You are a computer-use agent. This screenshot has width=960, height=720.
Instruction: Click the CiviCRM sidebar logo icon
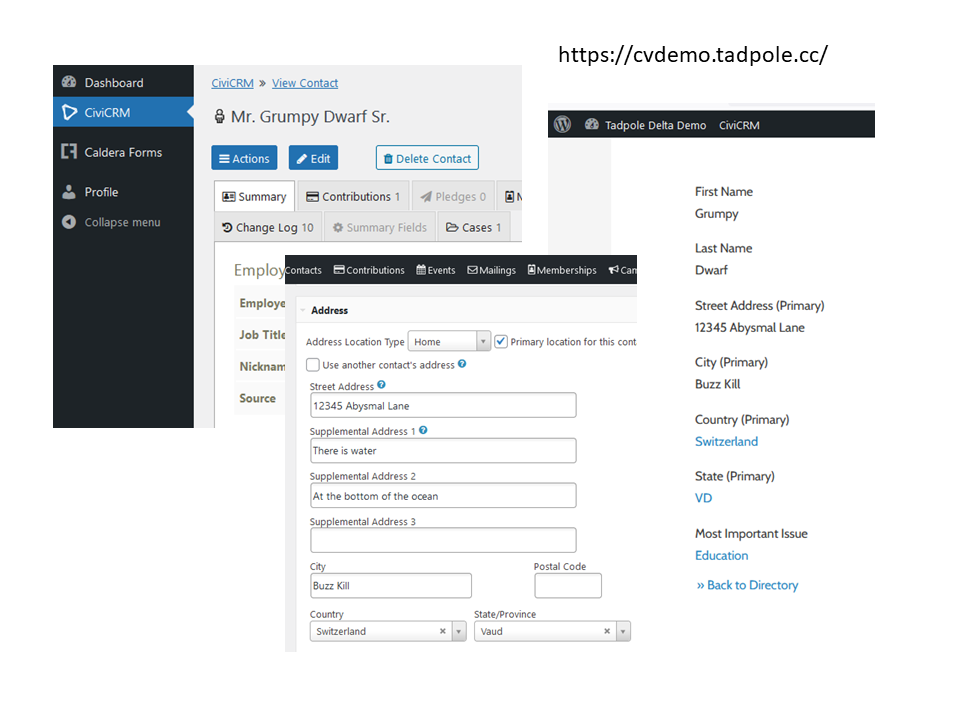[x=69, y=113]
